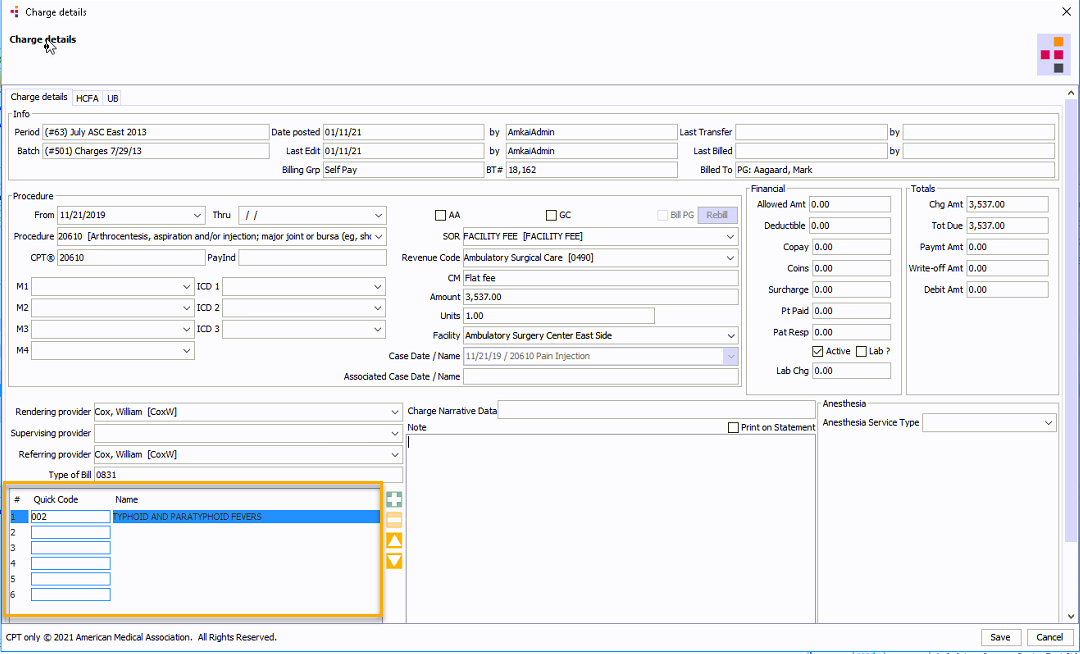Check the Lab ? checkbox

pos(861,351)
